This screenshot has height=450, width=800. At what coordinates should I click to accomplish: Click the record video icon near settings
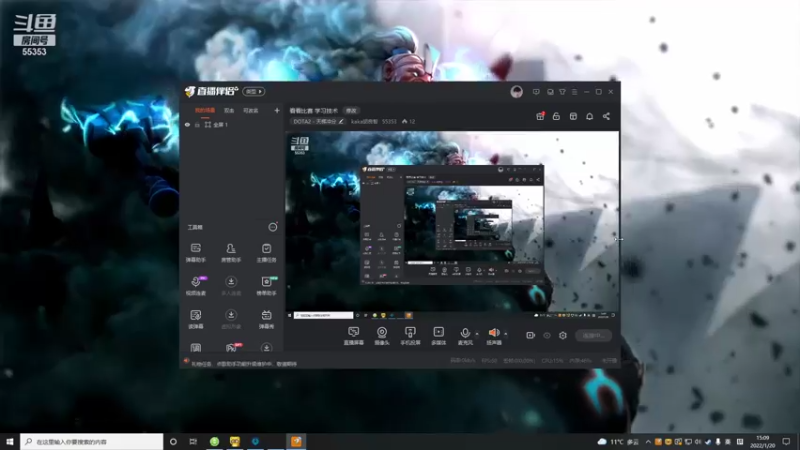point(531,335)
